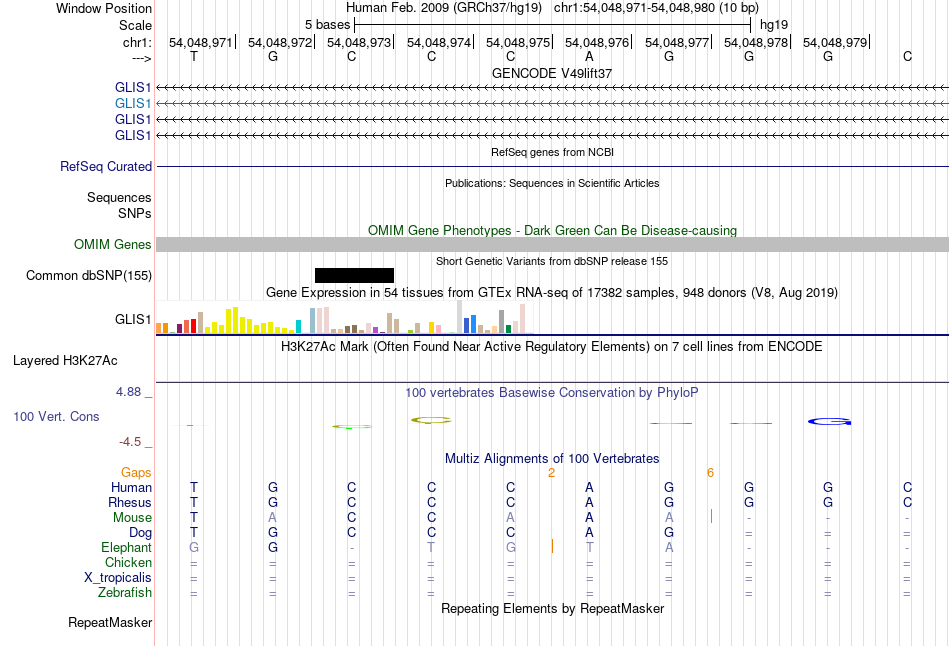This screenshot has height=646, width=950.
Task: Click the Dog species label
Action: (x=141, y=533)
